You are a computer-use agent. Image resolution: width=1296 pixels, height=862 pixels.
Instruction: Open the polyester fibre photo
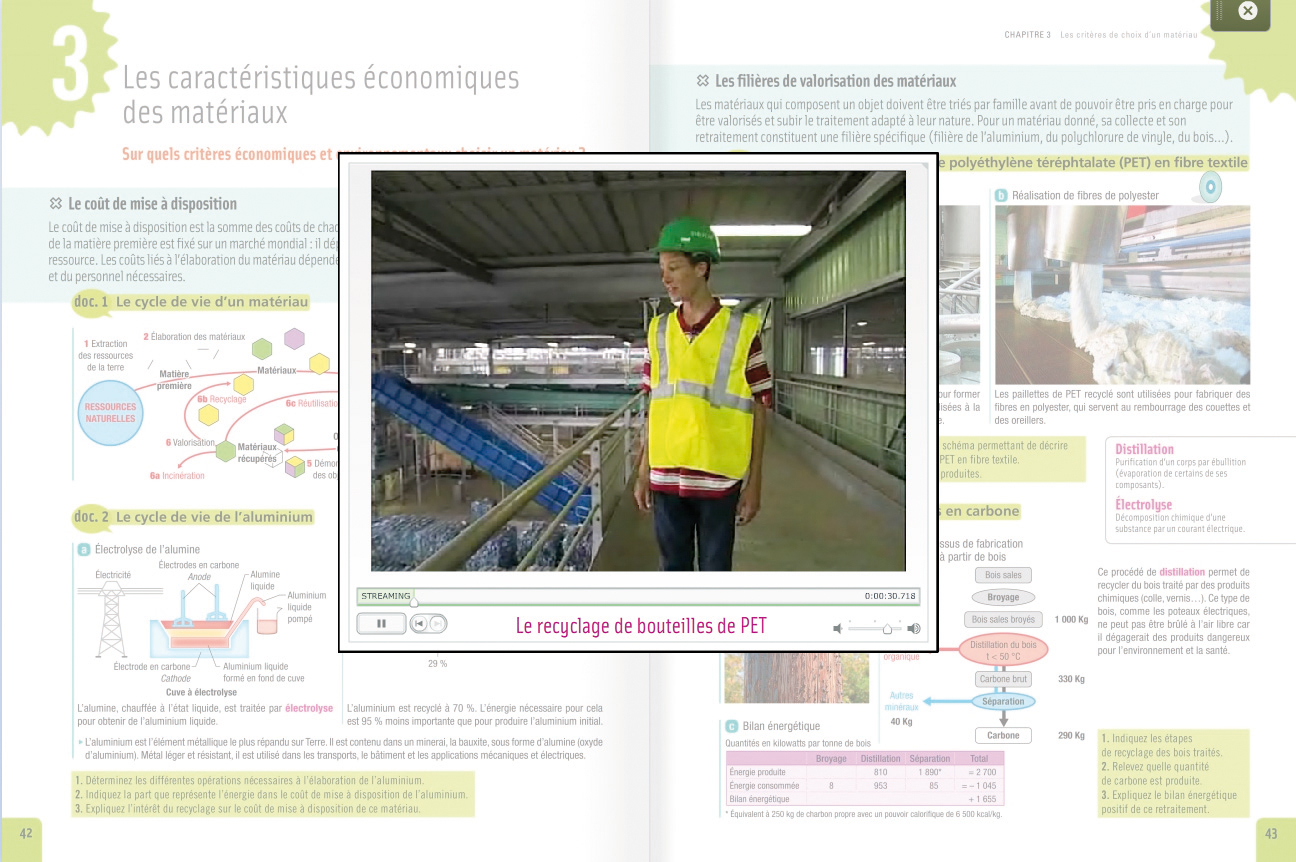(x=1122, y=295)
